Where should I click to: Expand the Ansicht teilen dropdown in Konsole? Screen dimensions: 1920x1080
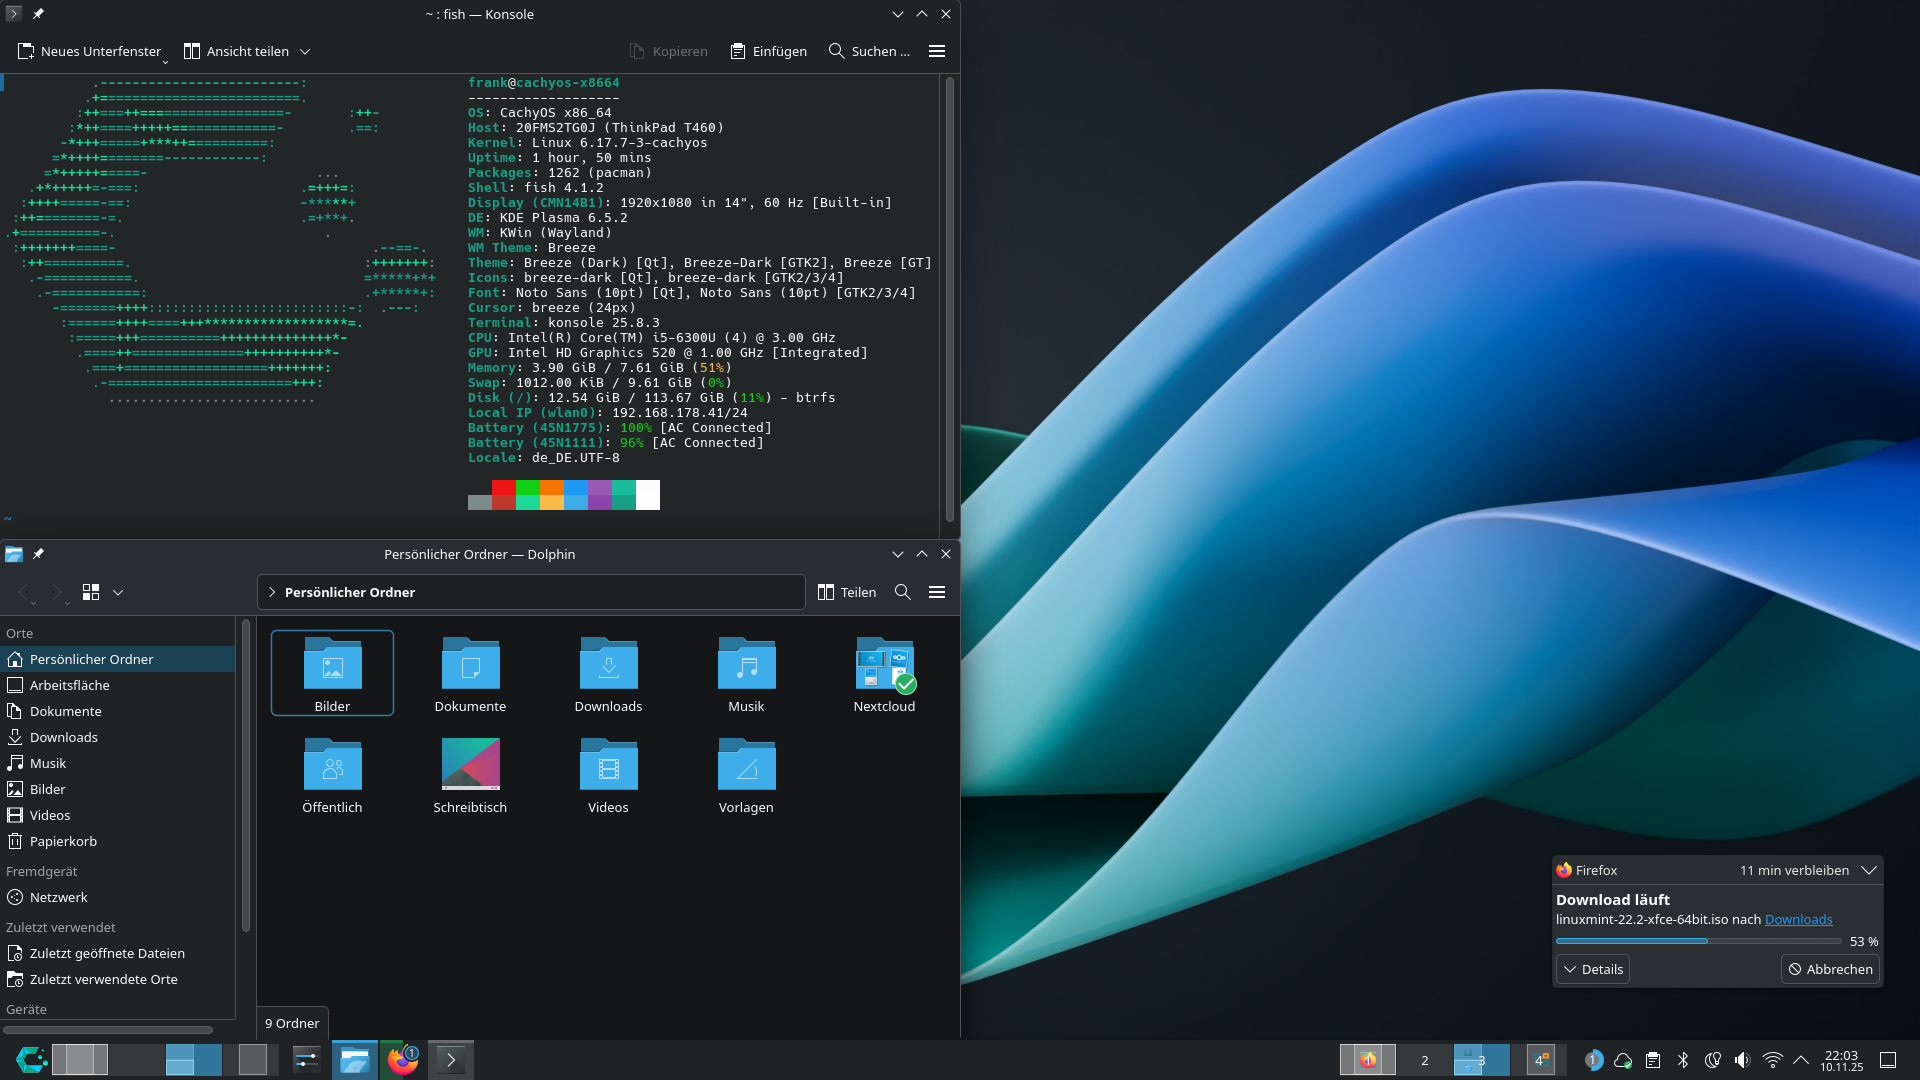point(305,51)
